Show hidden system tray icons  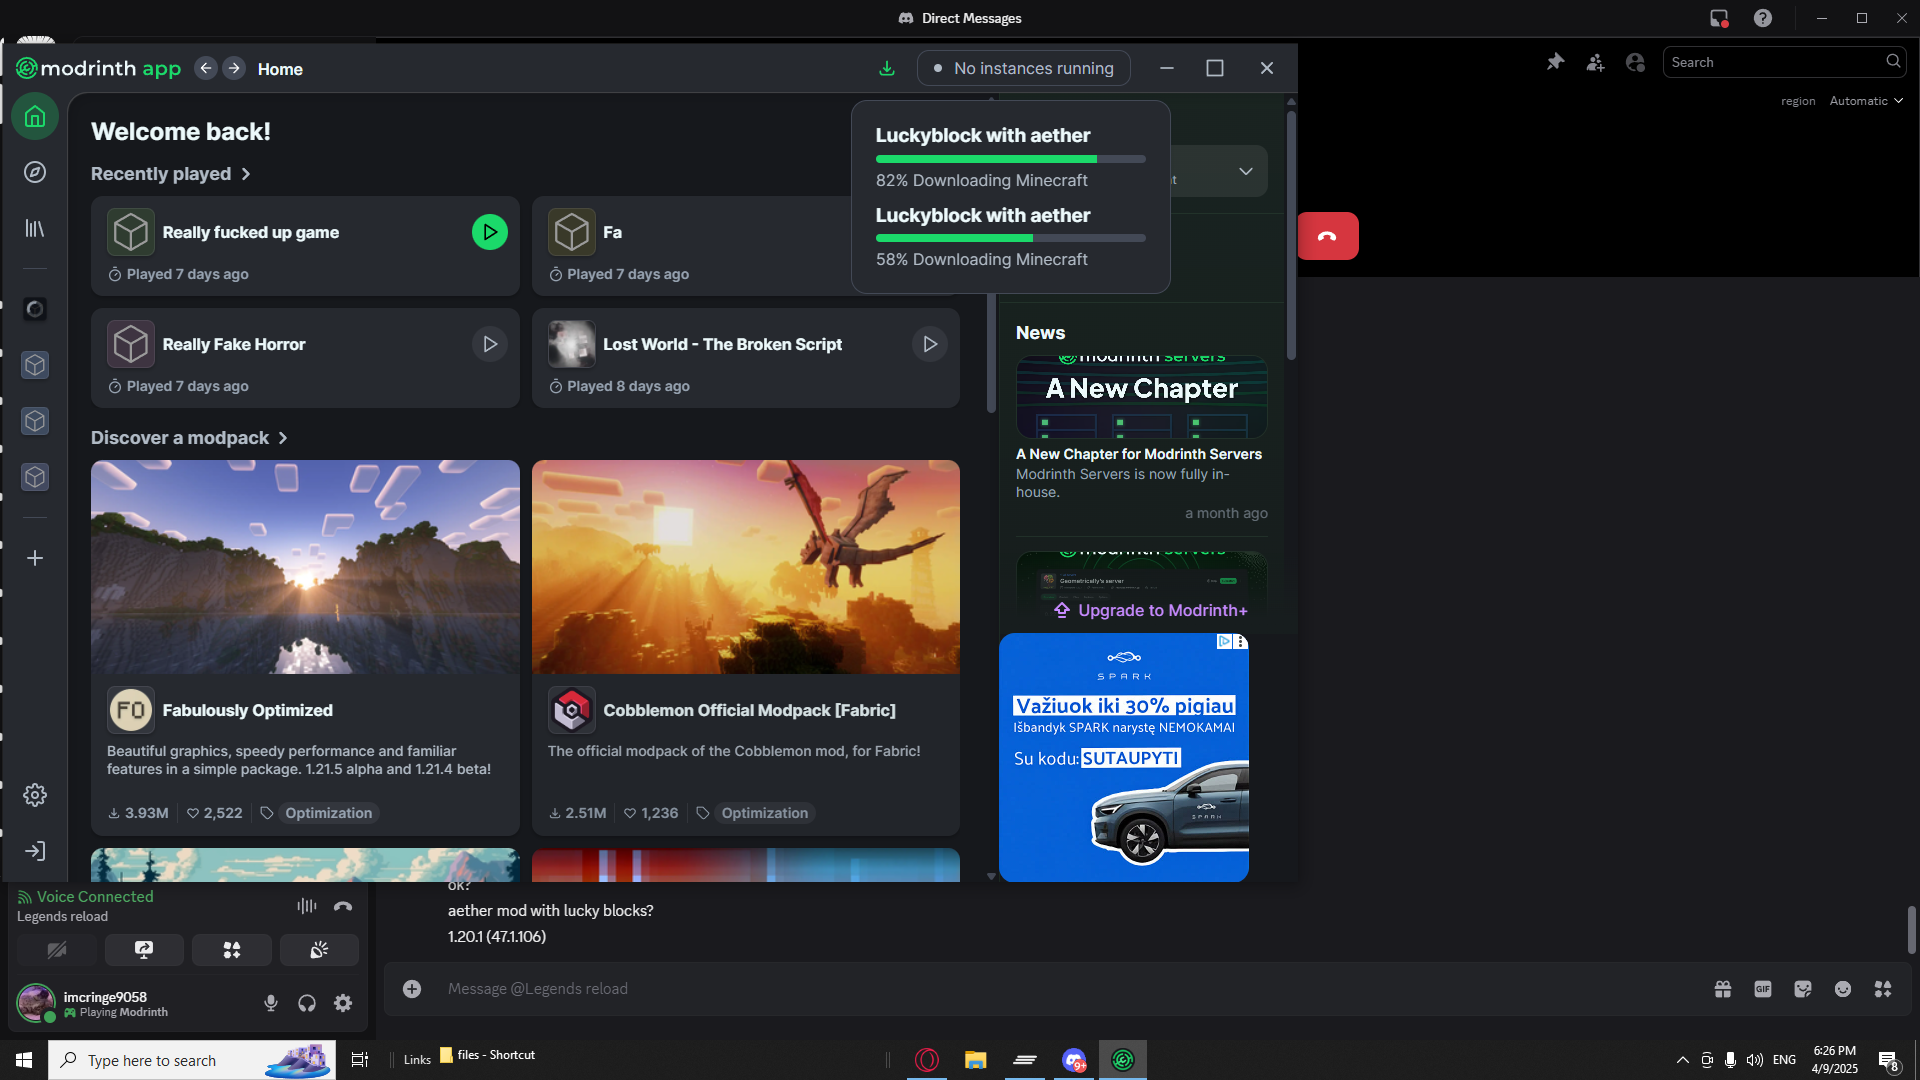pyautogui.click(x=1682, y=1060)
